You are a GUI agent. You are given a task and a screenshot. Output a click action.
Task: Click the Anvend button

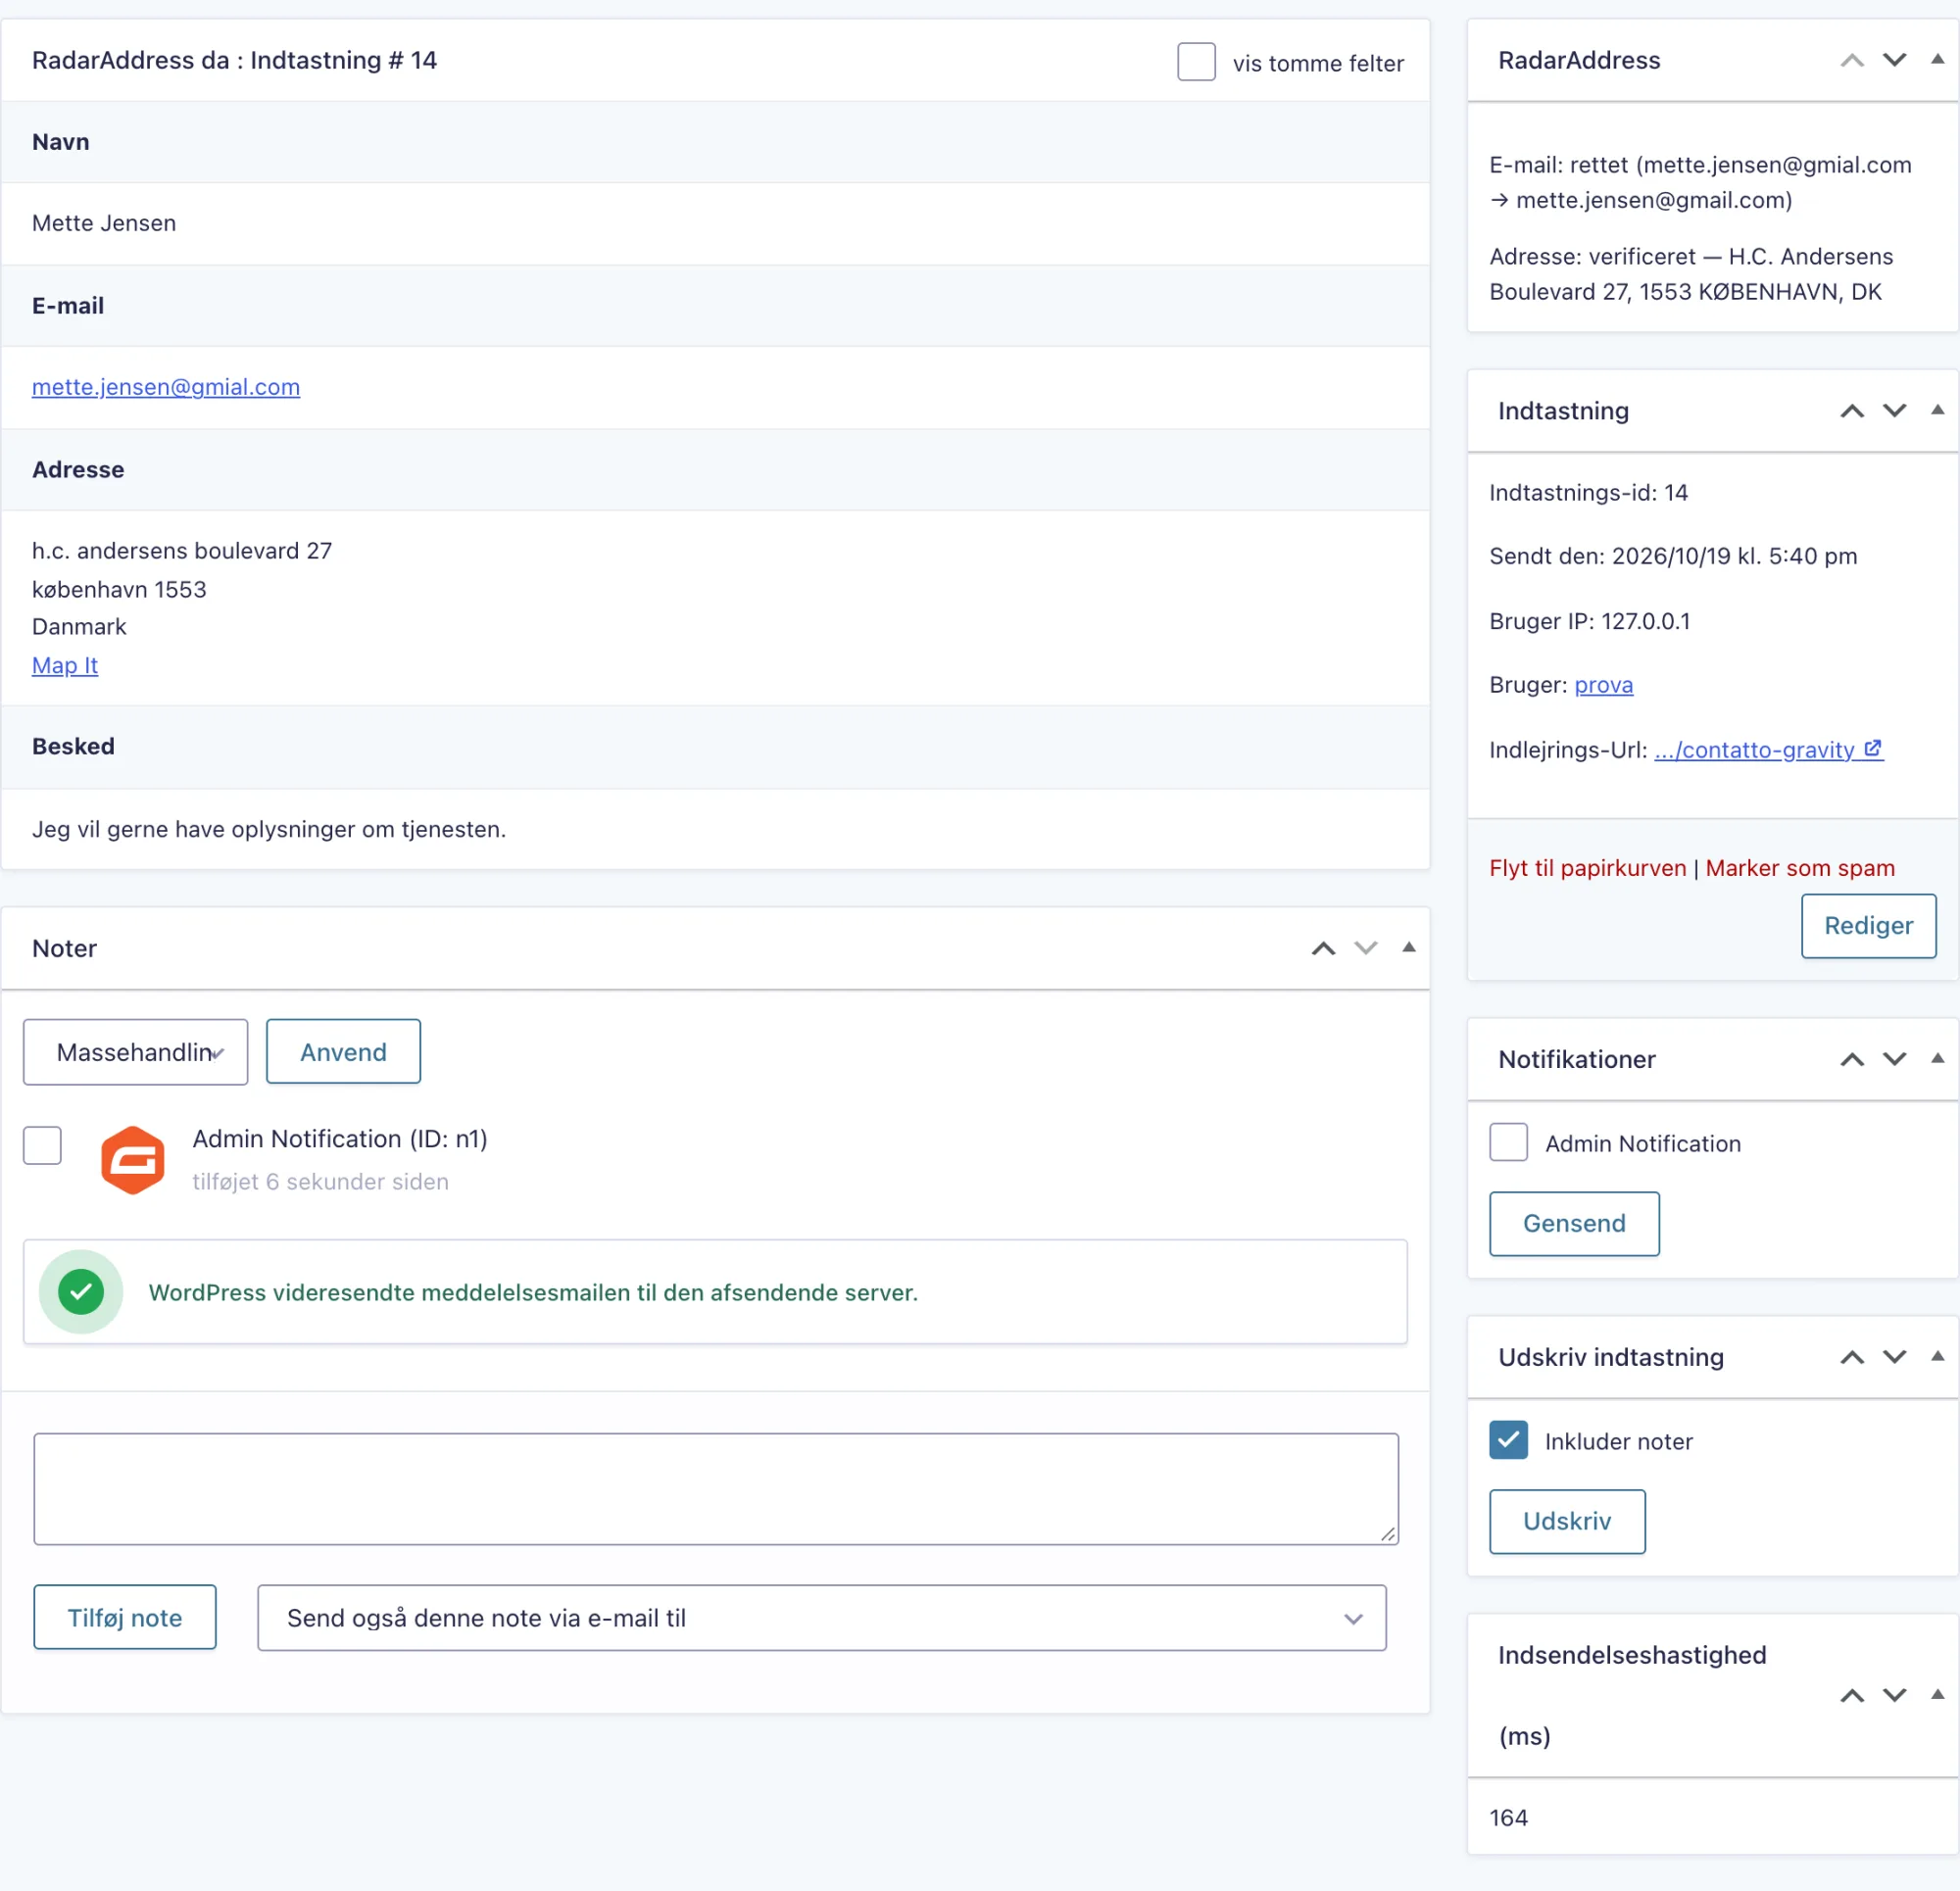[x=343, y=1052]
